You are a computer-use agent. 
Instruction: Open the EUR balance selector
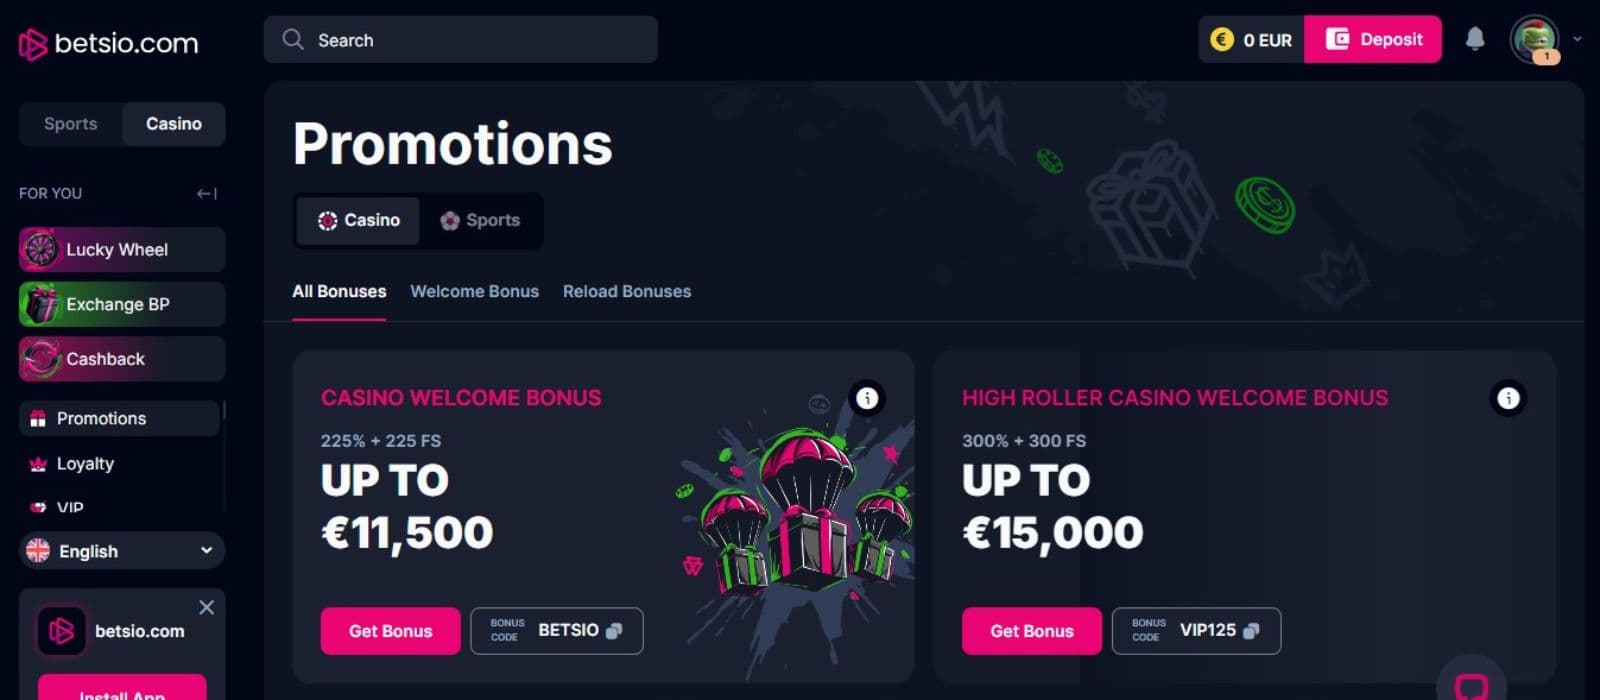1252,40
